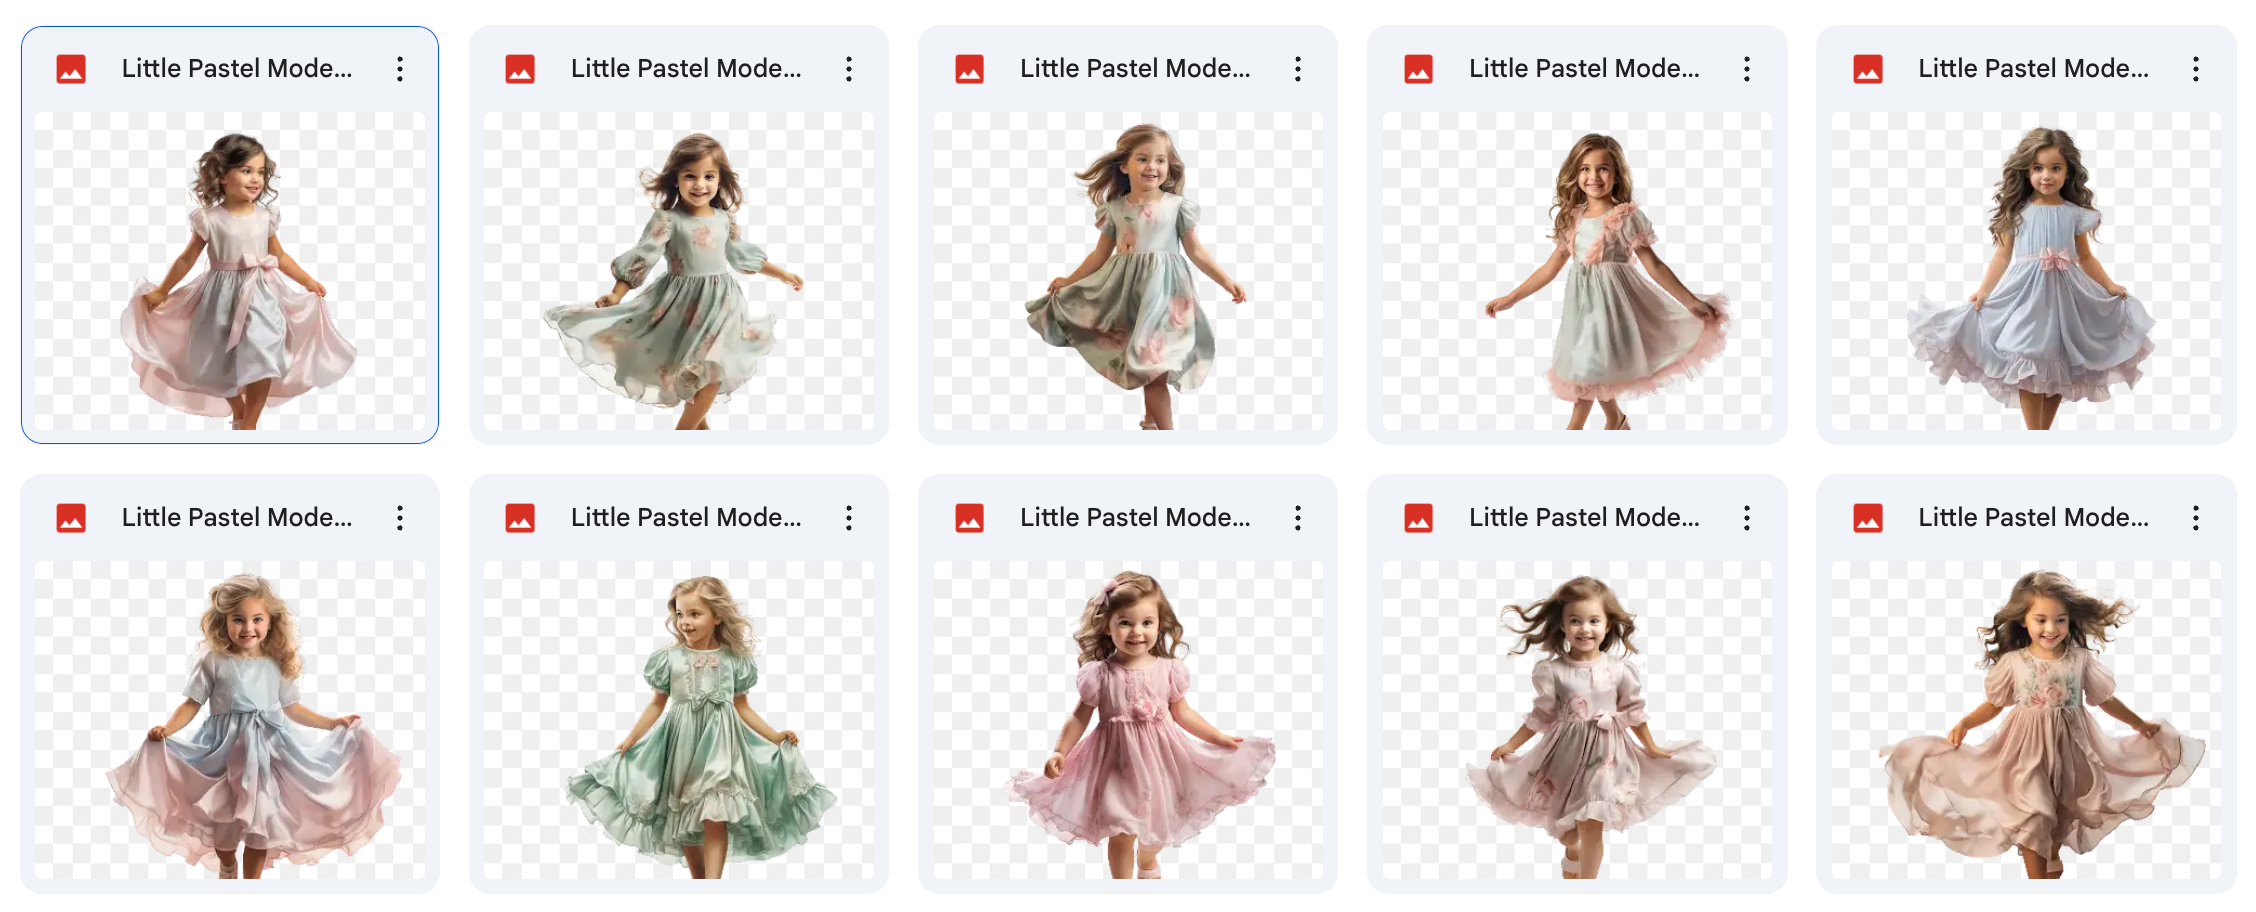Screen dimensions: 2256x912
Task: Open the three-dot menu of the selected pink satin dress file
Action: click(399, 69)
